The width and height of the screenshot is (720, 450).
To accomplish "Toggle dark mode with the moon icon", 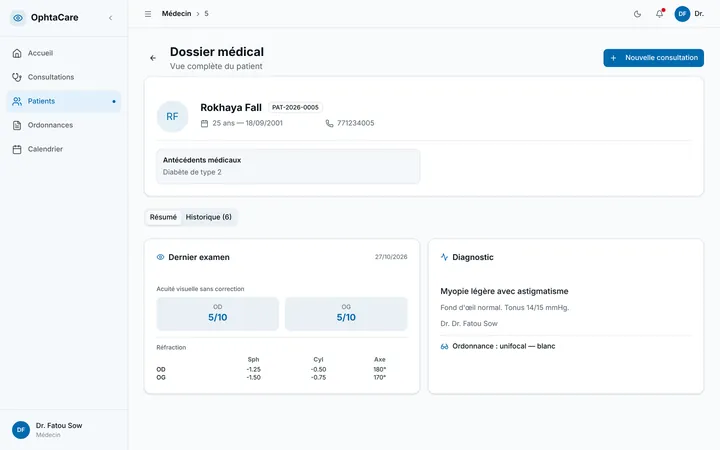I will click(637, 14).
